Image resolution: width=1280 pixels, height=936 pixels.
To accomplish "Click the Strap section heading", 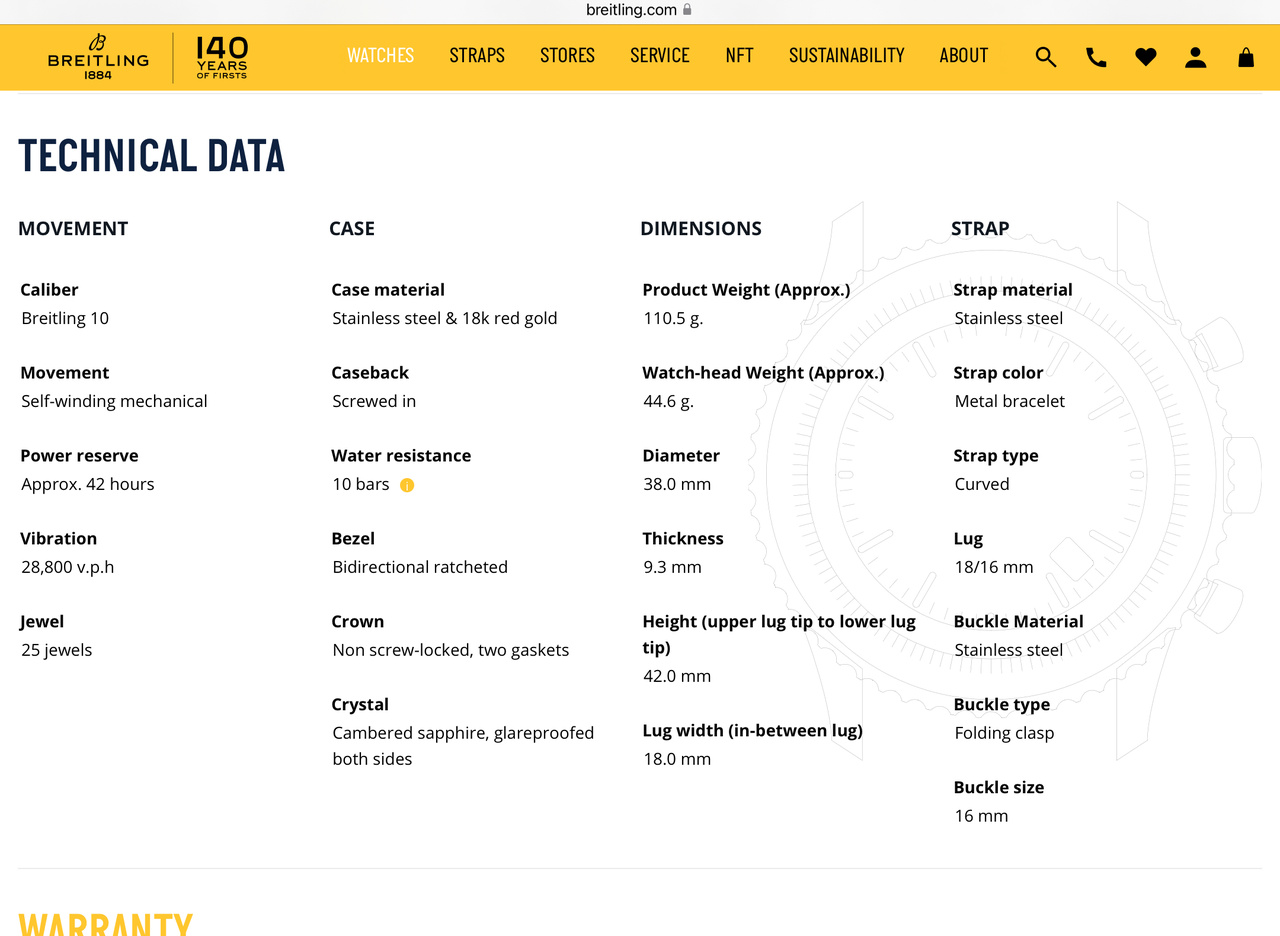I will pyautogui.click(x=980, y=228).
